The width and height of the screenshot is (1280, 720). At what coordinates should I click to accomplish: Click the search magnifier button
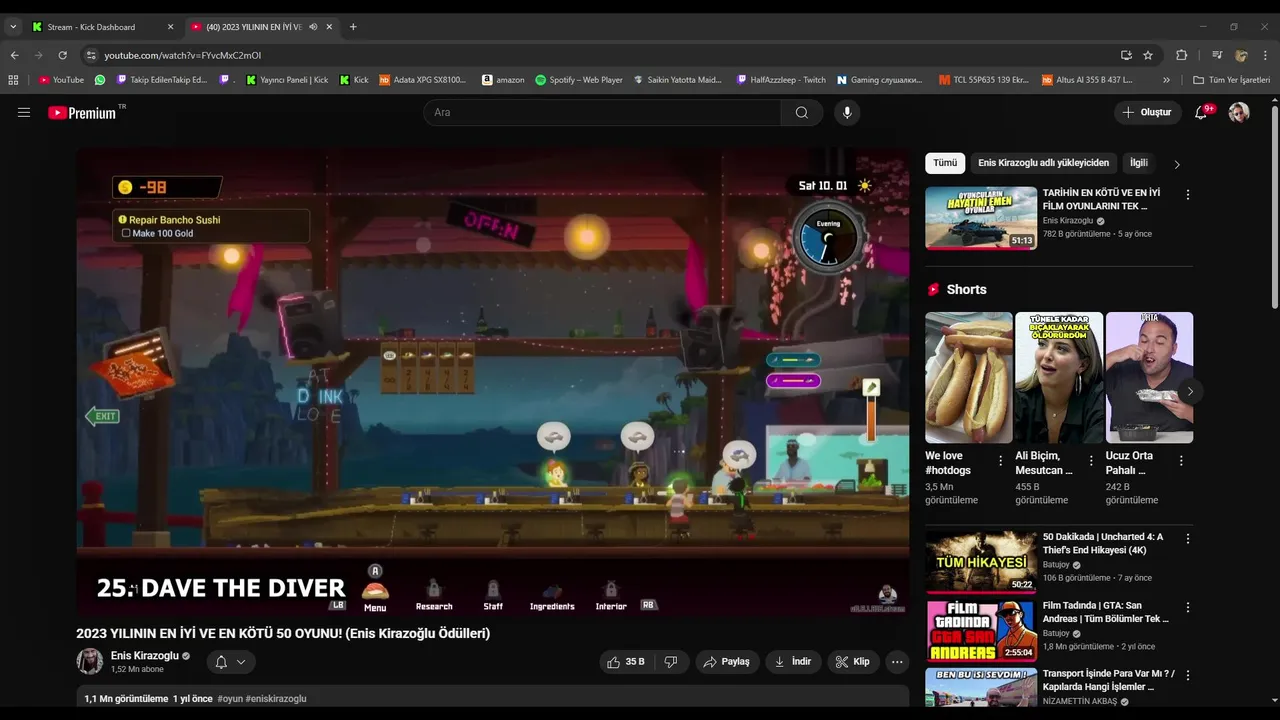click(x=802, y=112)
